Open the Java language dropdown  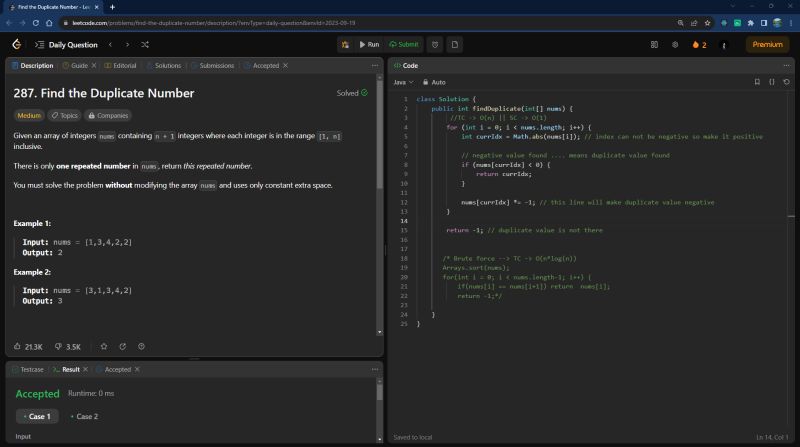click(403, 82)
